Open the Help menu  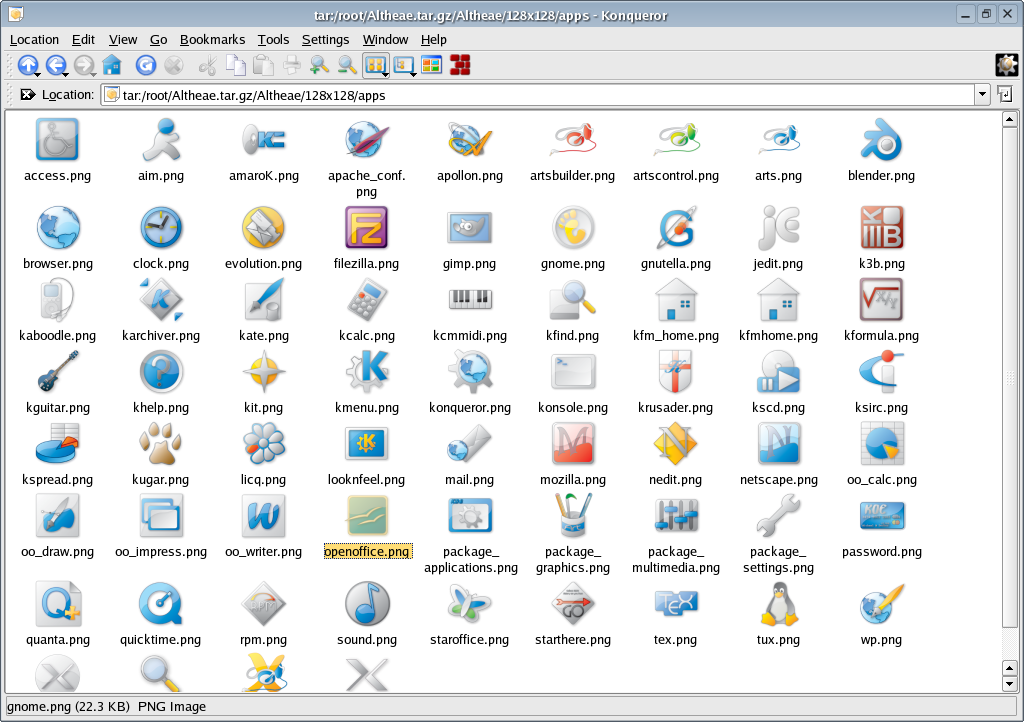click(x=434, y=40)
